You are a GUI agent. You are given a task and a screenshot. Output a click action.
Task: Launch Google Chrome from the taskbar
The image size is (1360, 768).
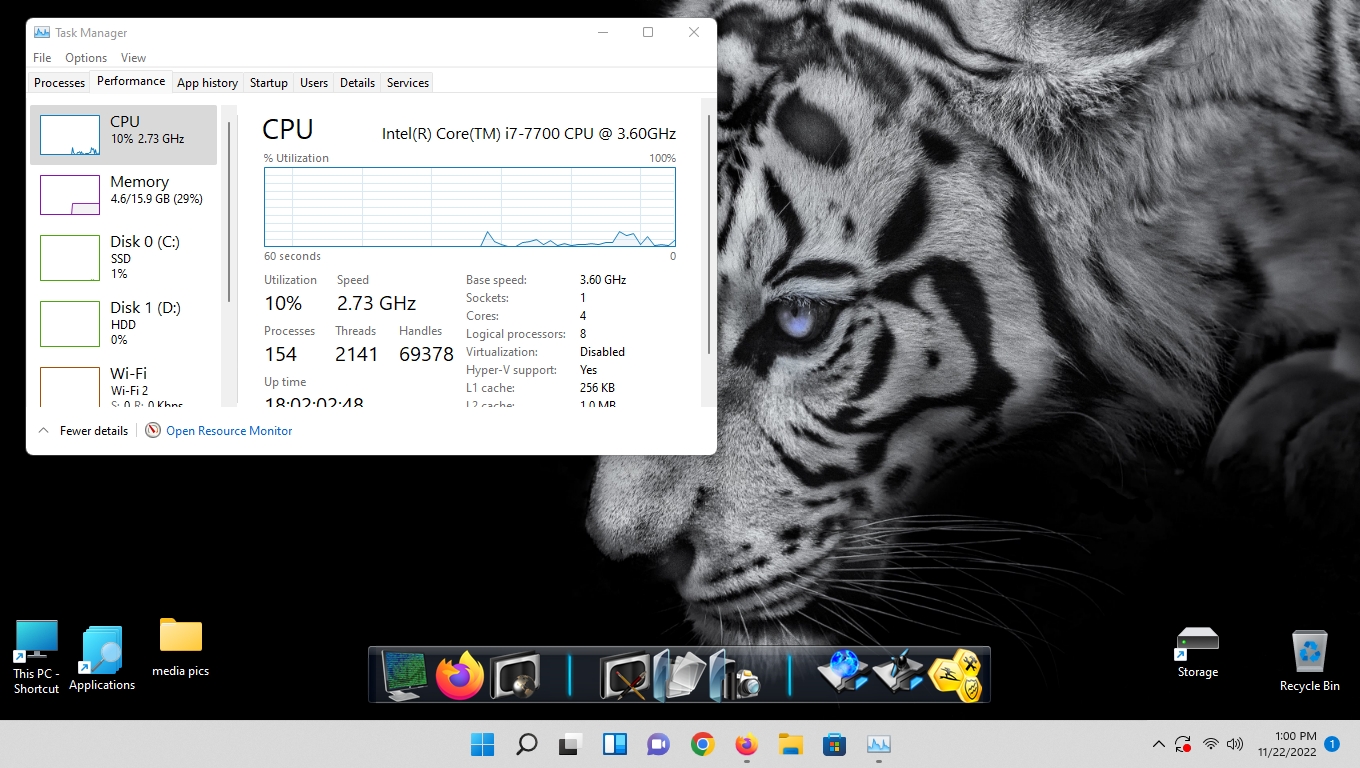(x=702, y=744)
